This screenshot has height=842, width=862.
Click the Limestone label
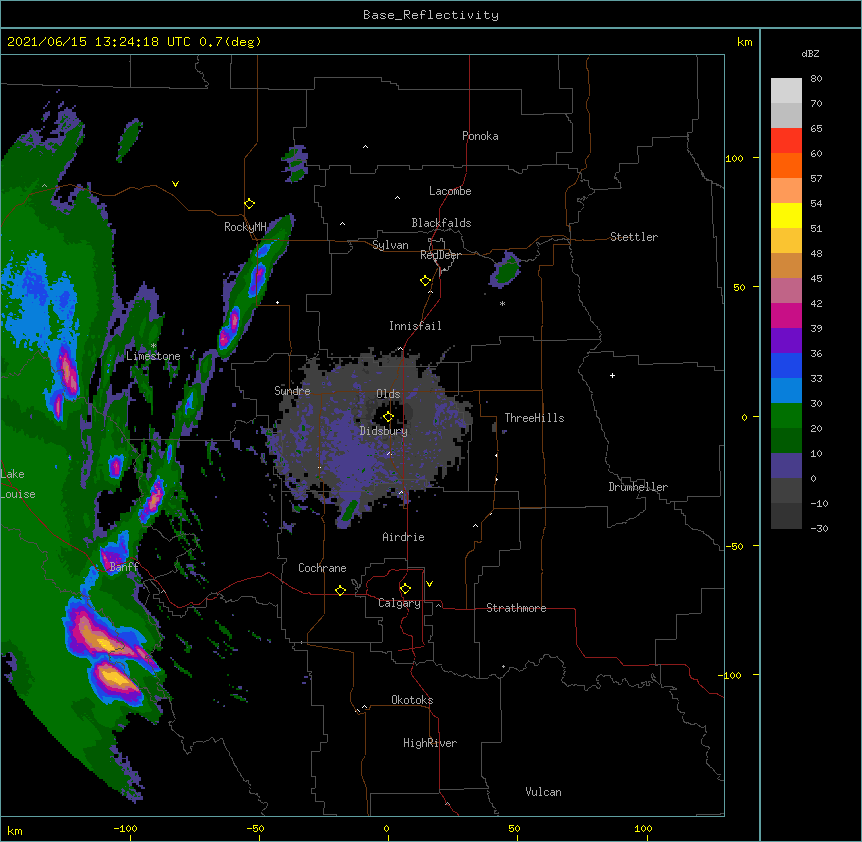[x=153, y=356]
